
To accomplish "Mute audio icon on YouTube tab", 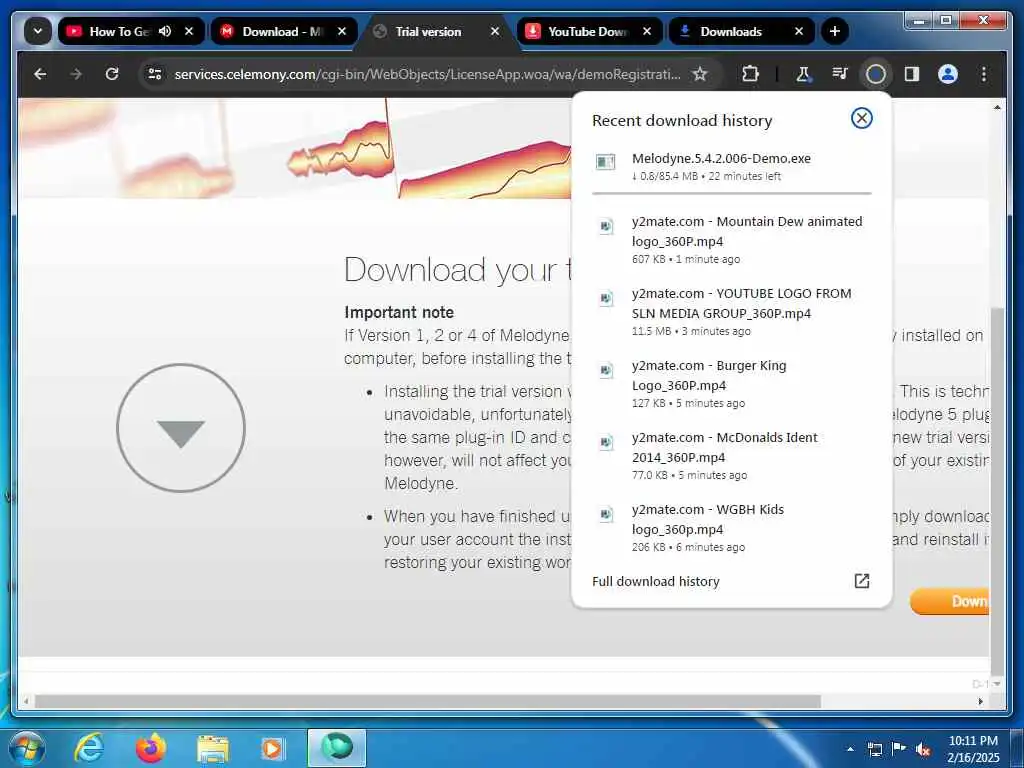I will click(x=165, y=31).
